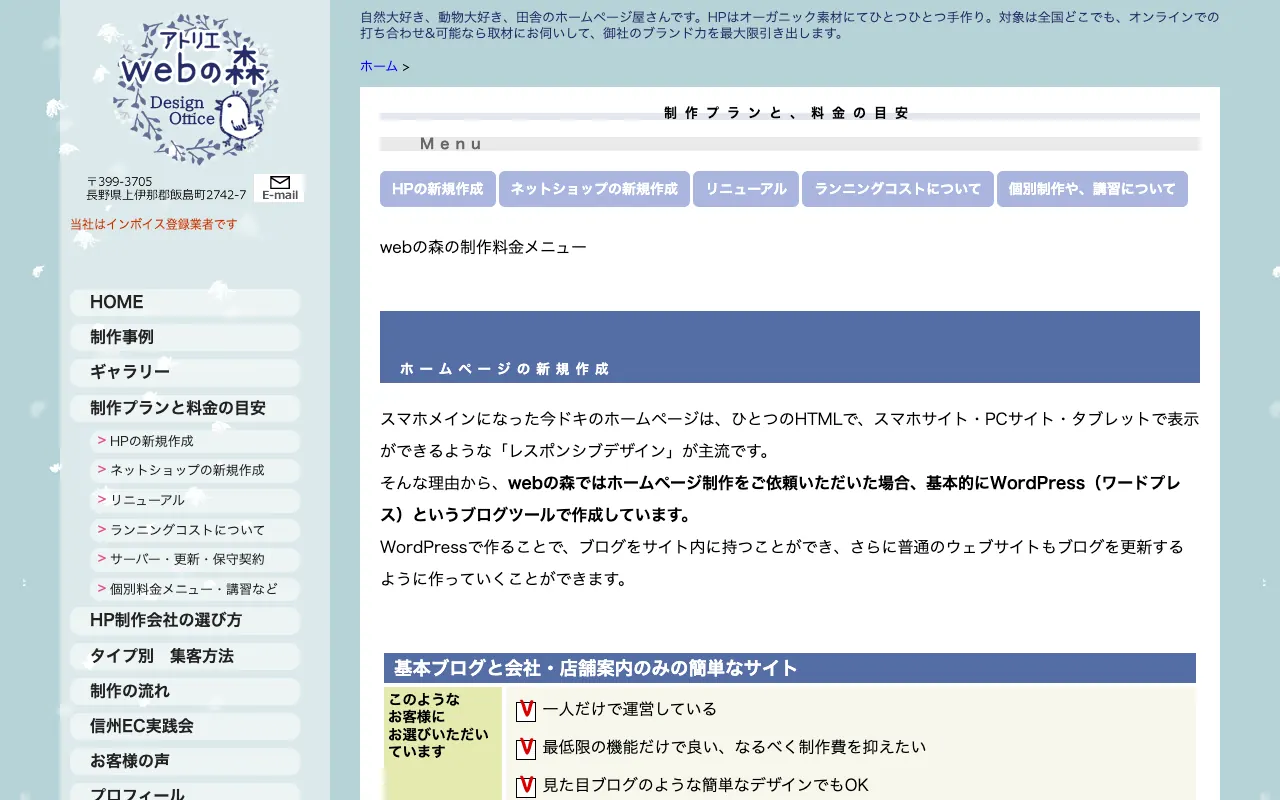Open お客様の声 in the sidebar
The image size is (1280, 800).
185,761
